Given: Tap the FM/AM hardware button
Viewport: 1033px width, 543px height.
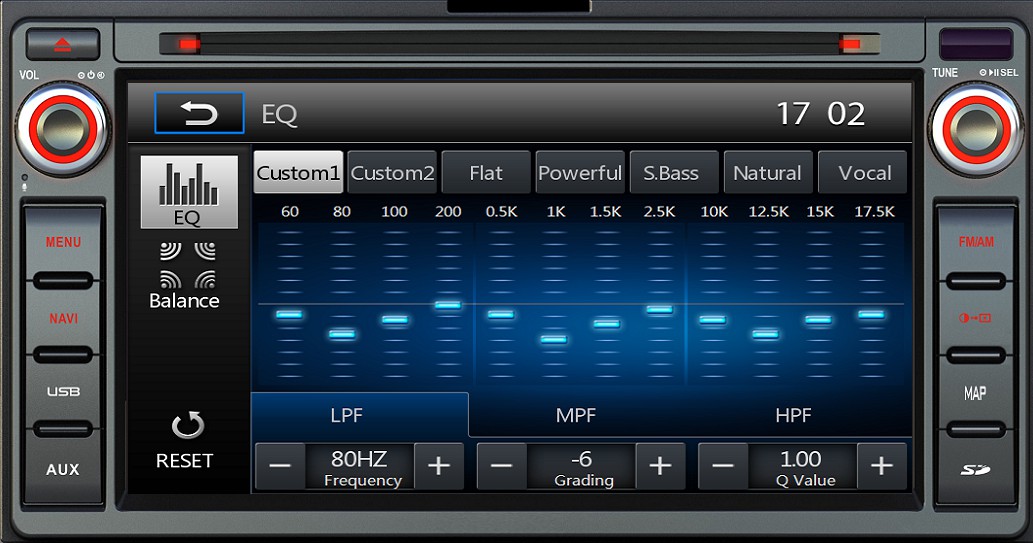Looking at the screenshot, I should pyautogui.click(x=976, y=243).
